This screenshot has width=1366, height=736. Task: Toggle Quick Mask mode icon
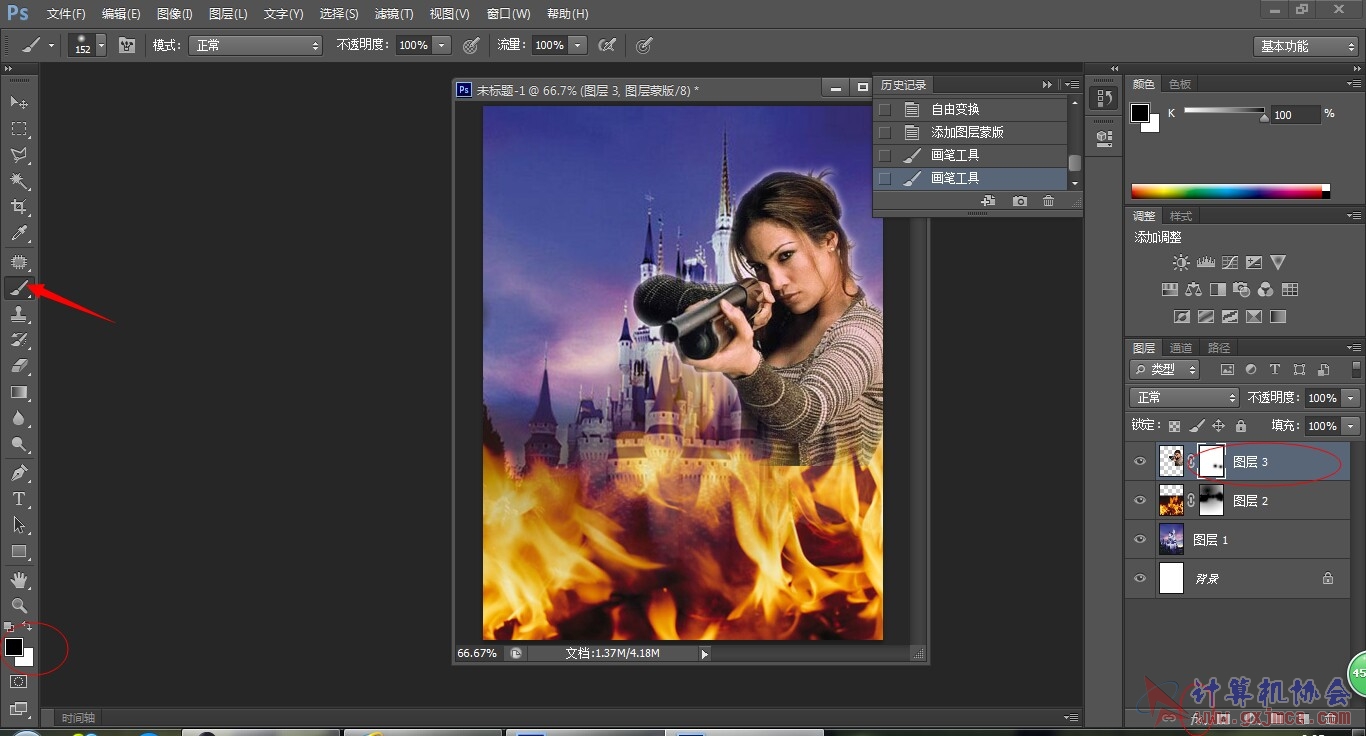(19, 681)
